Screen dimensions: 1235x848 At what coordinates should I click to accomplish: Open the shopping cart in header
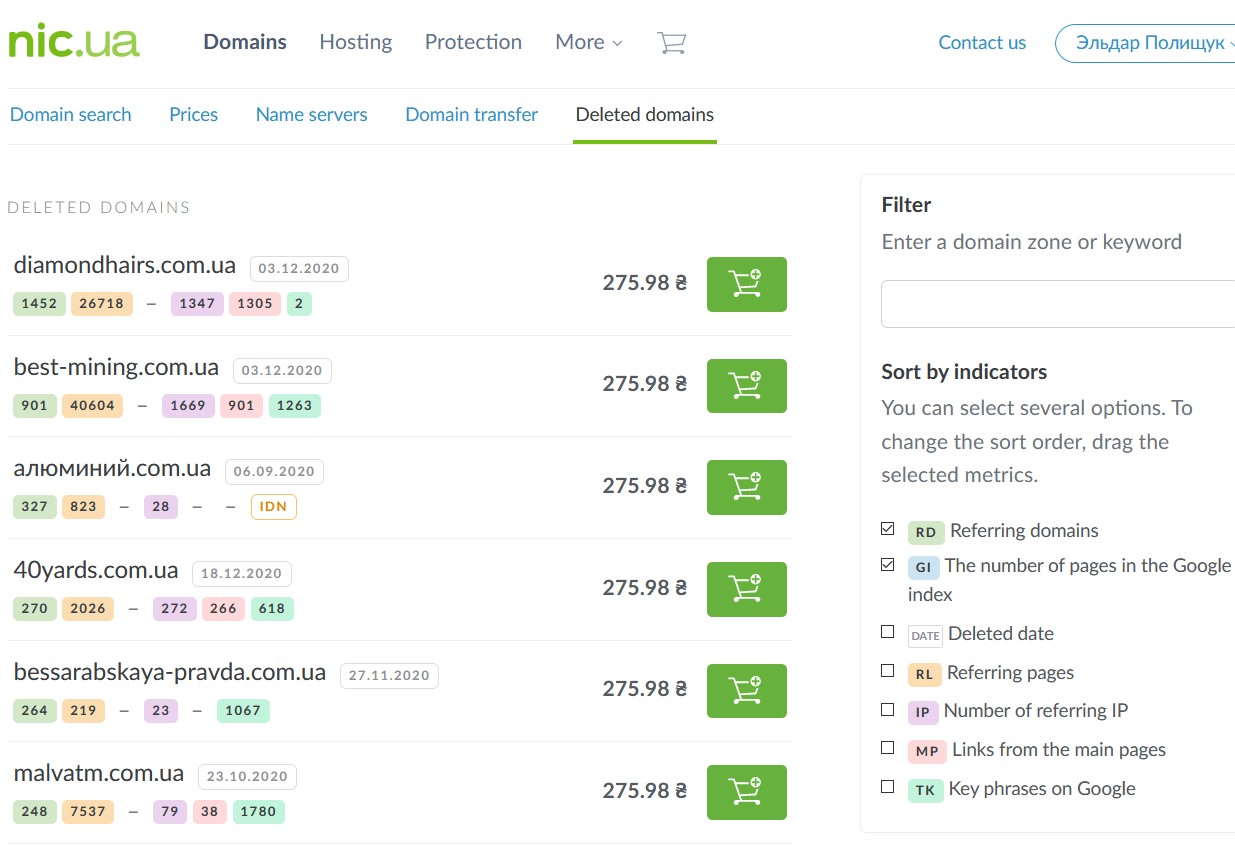tap(671, 43)
